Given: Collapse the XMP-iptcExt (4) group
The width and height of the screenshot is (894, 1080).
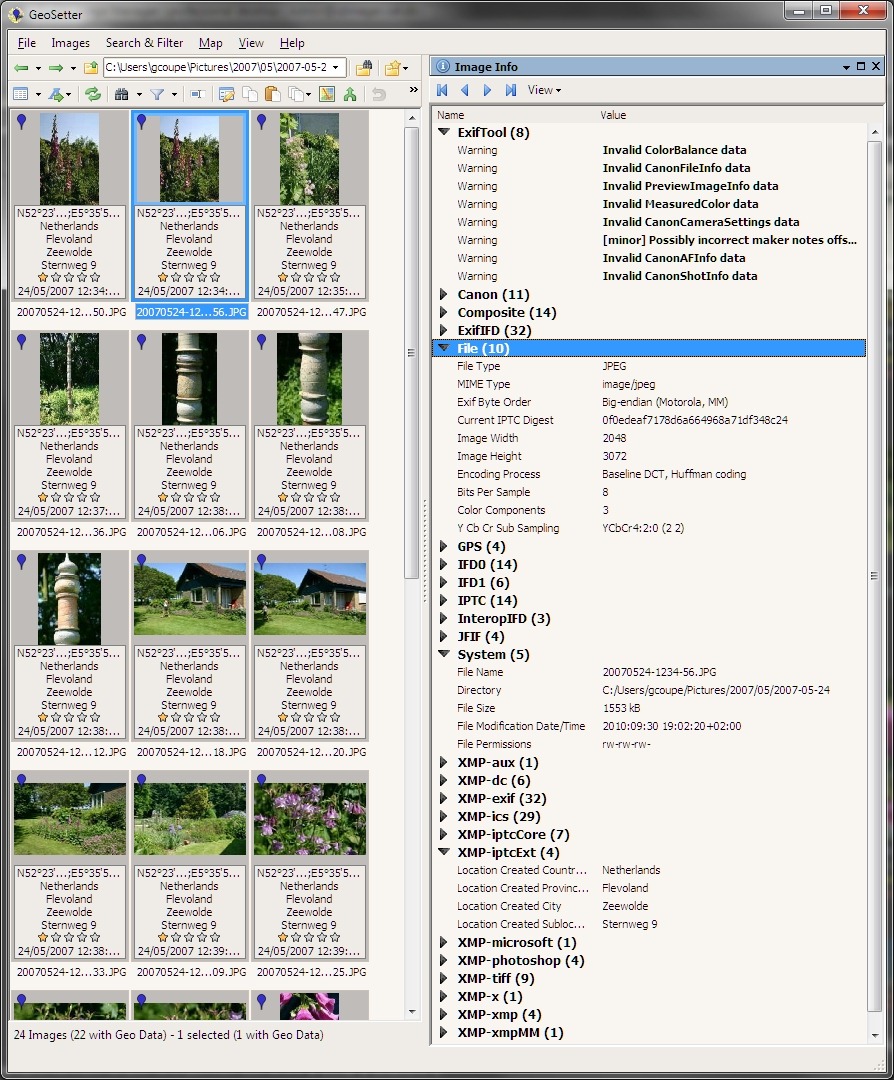Looking at the screenshot, I should (444, 852).
